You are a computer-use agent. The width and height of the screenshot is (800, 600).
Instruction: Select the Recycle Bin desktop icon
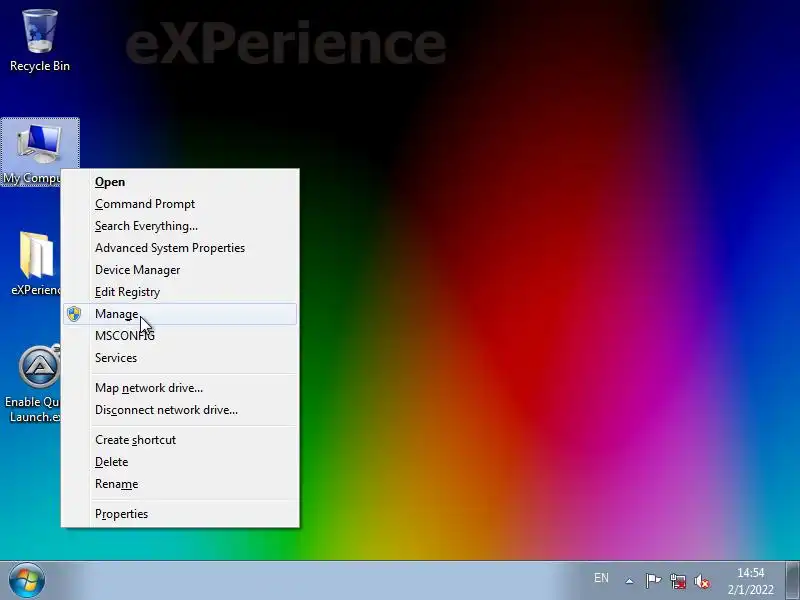(40, 41)
